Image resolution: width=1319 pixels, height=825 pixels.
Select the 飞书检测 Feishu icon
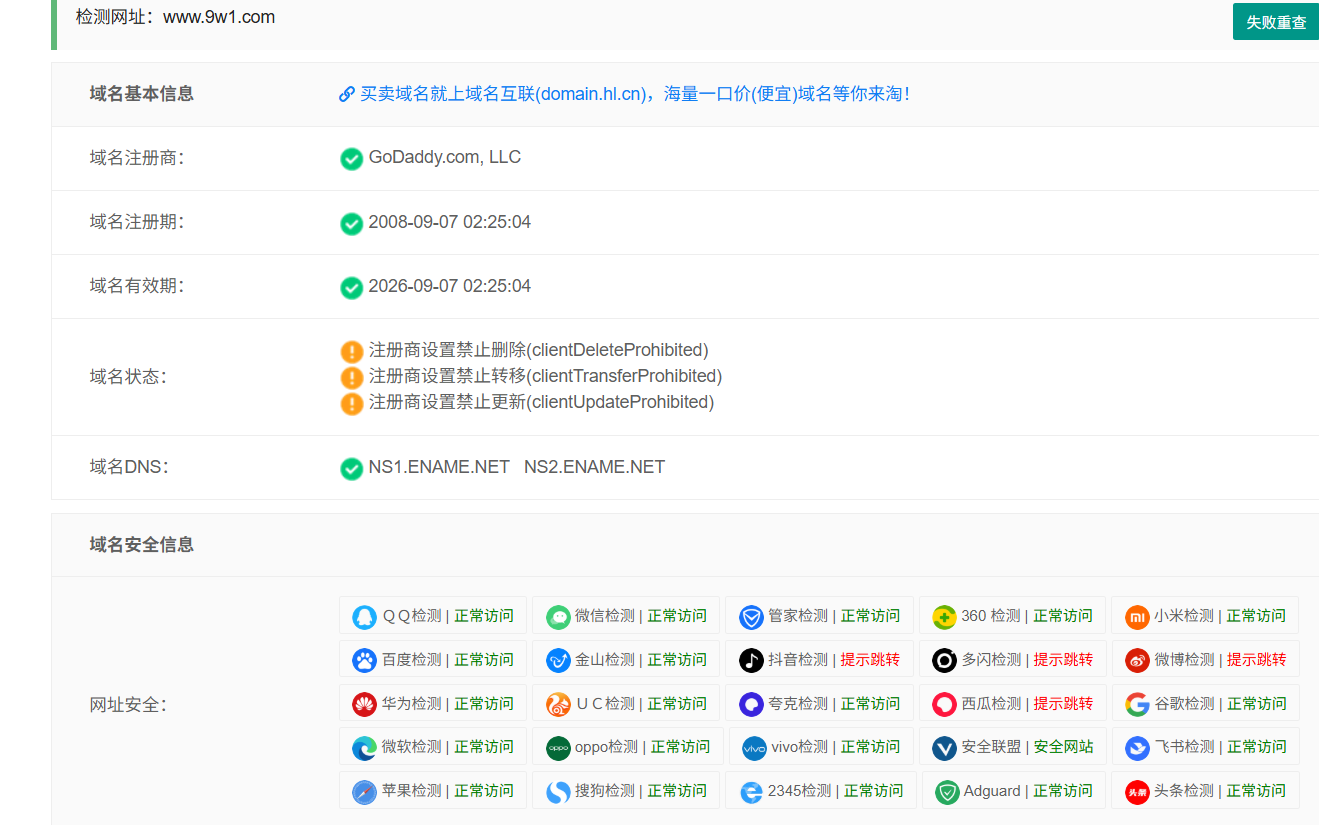(x=1137, y=746)
